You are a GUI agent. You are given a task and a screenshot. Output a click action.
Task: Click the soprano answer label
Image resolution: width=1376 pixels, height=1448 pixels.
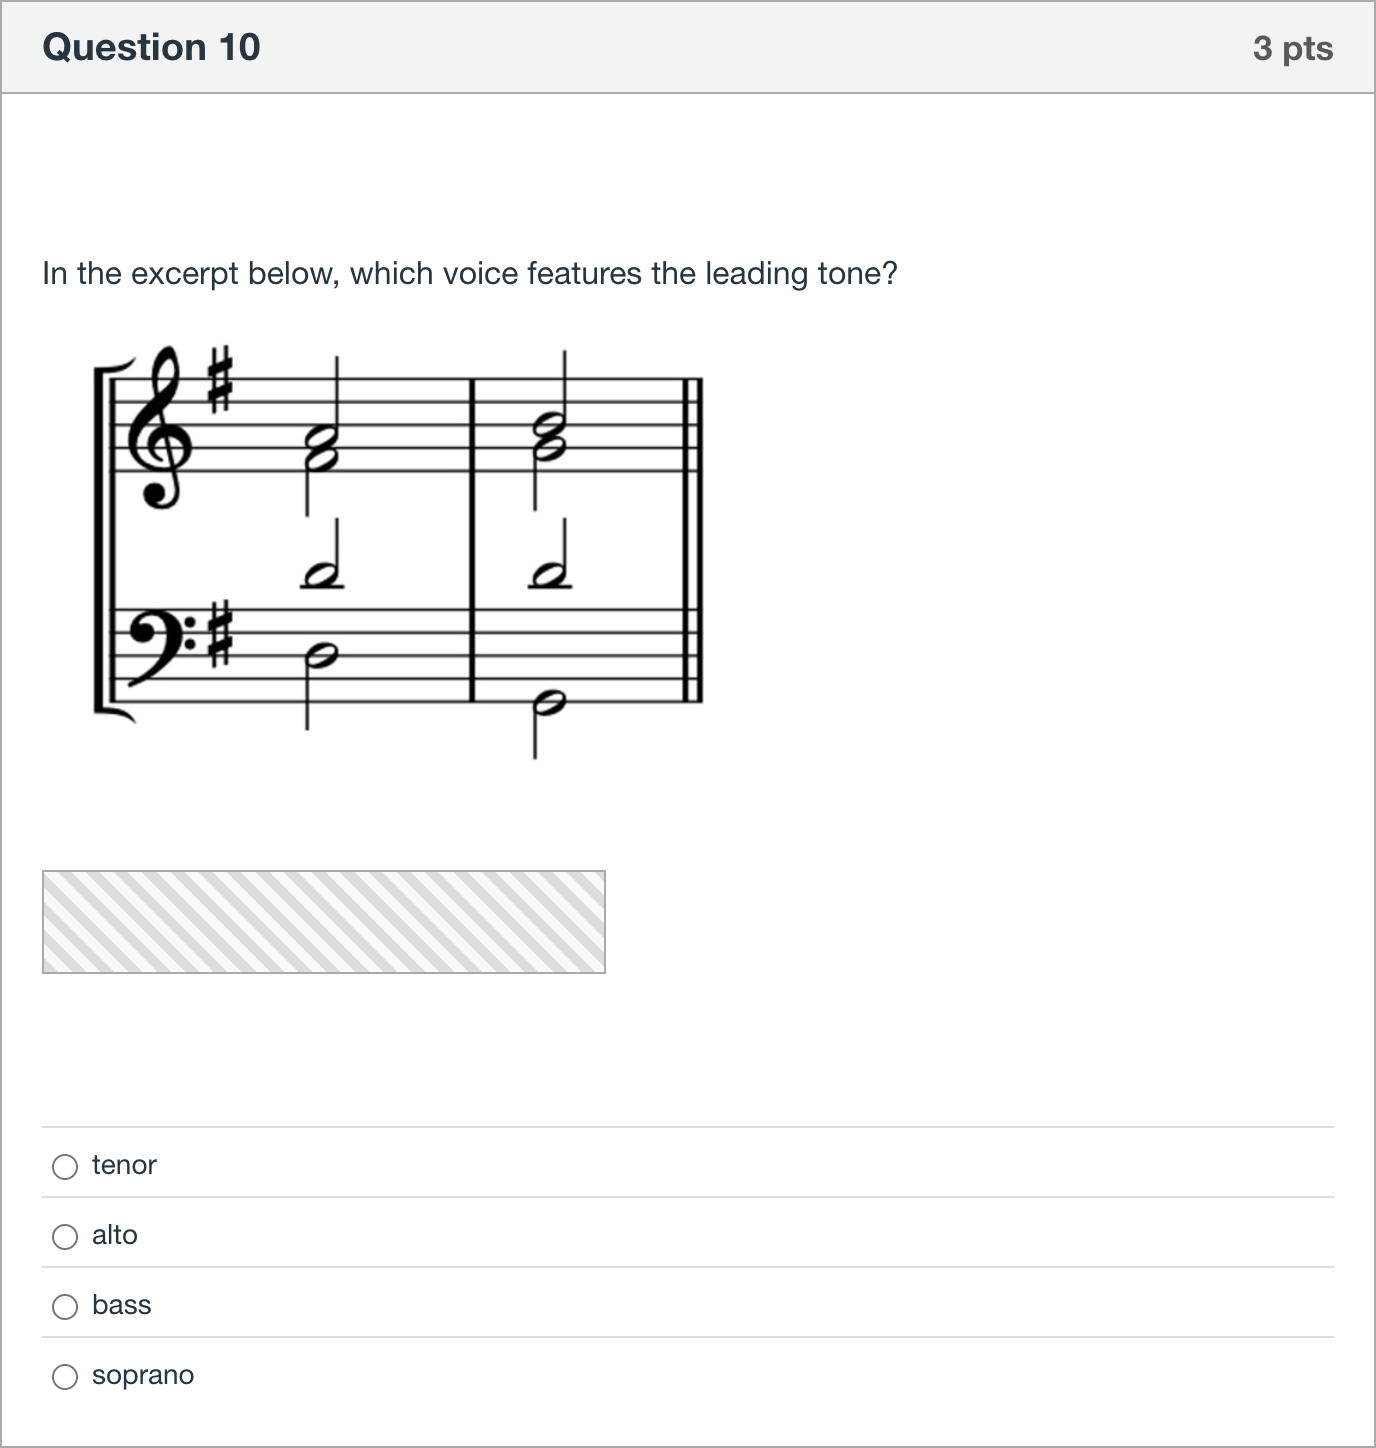tap(143, 1376)
